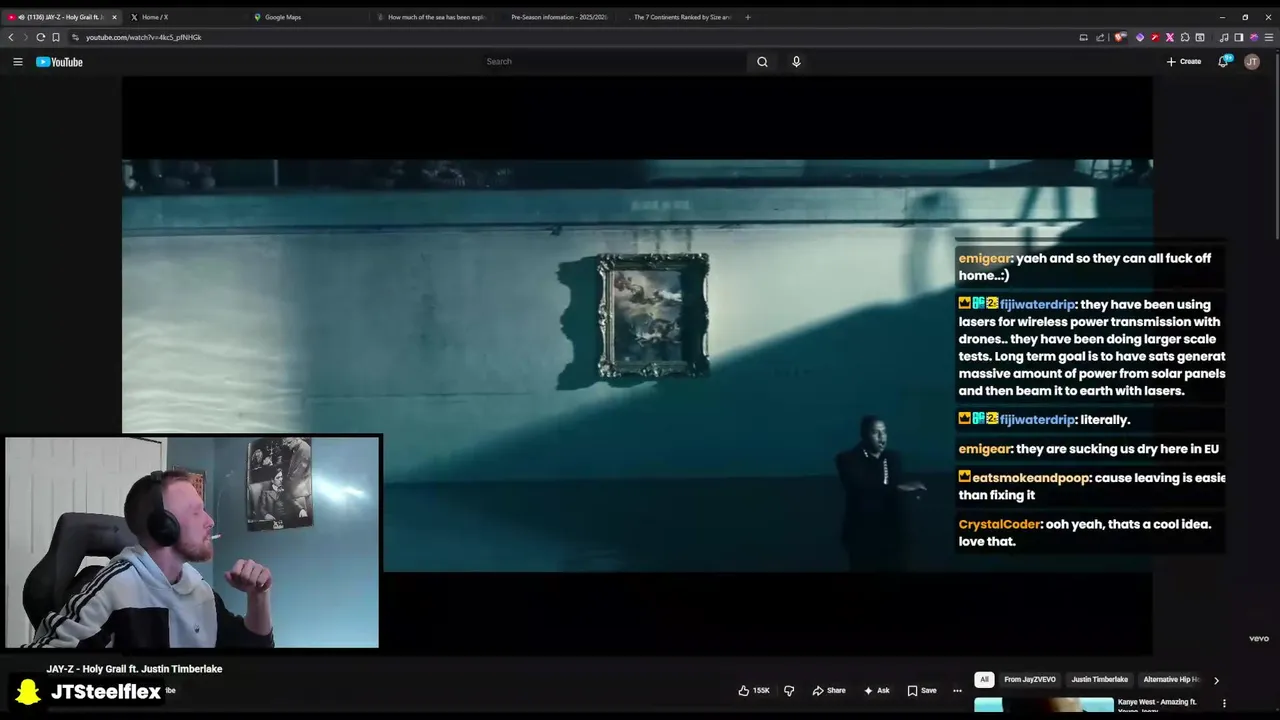
Task: Click the YouTube search input field
Action: pyautogui.click(x=612, y=62)
